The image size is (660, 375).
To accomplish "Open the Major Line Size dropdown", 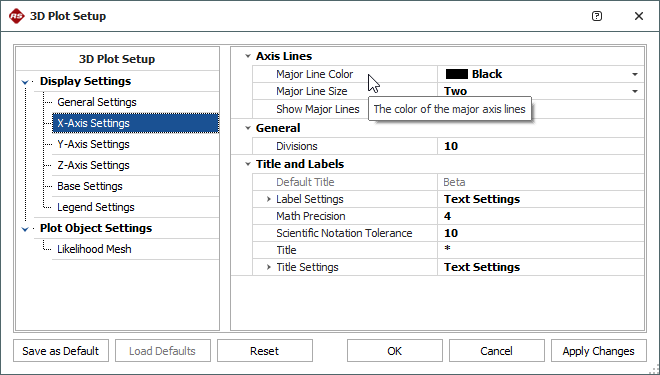I will coord(635,91).
